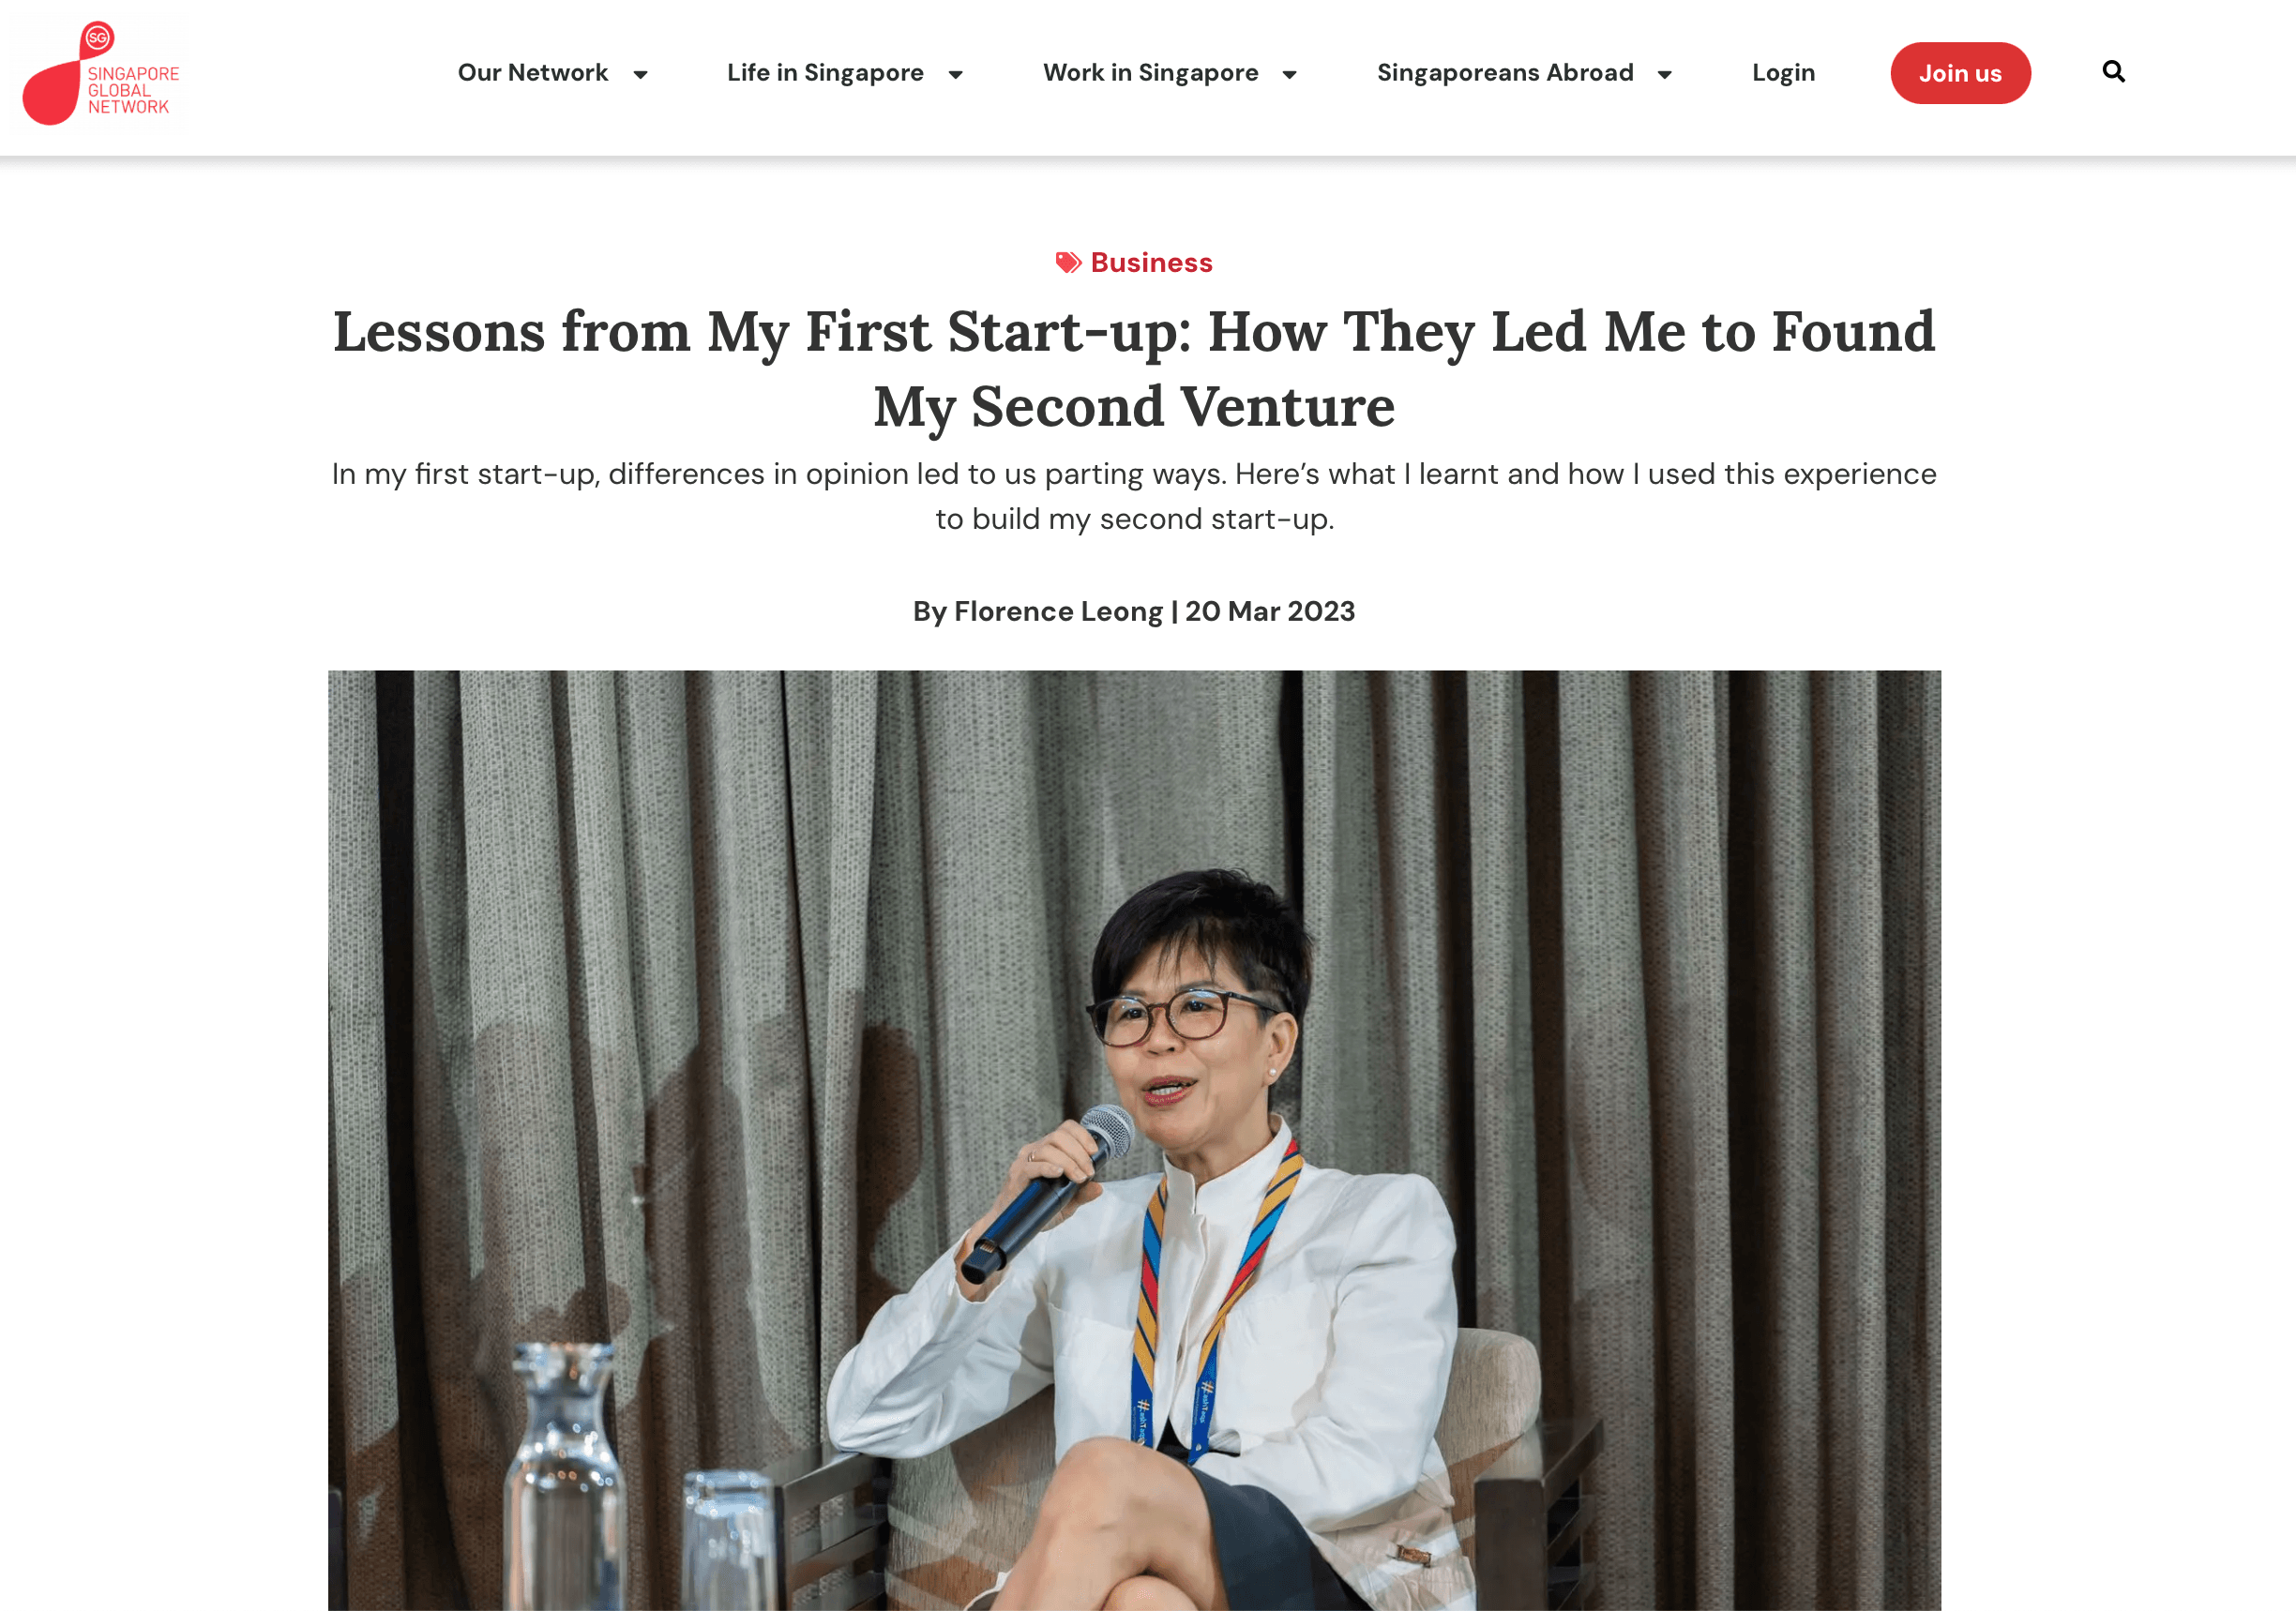Image resolution: width=2296 pixels, height=1611 pixels.
Task: Open the Work in Singapore menu item
Action: (x=1150, y=73)
